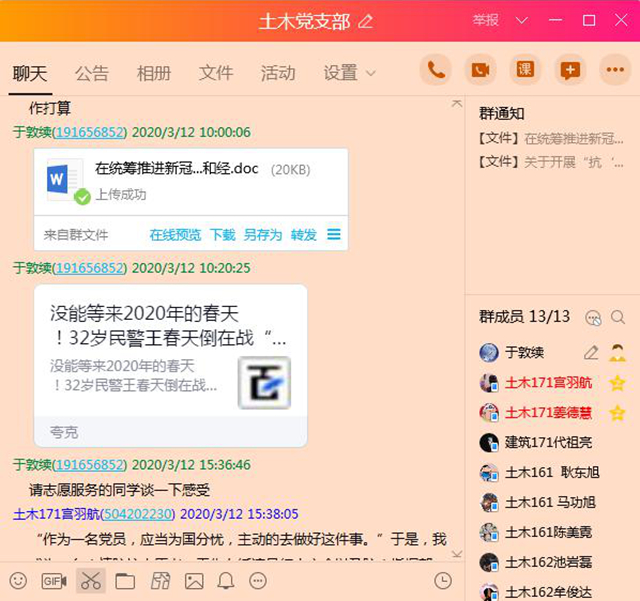This screenshot has width=640, height=601.
Task: Open the GIF sticker panel
Action: pyautogui.click(x=53, y=581)
